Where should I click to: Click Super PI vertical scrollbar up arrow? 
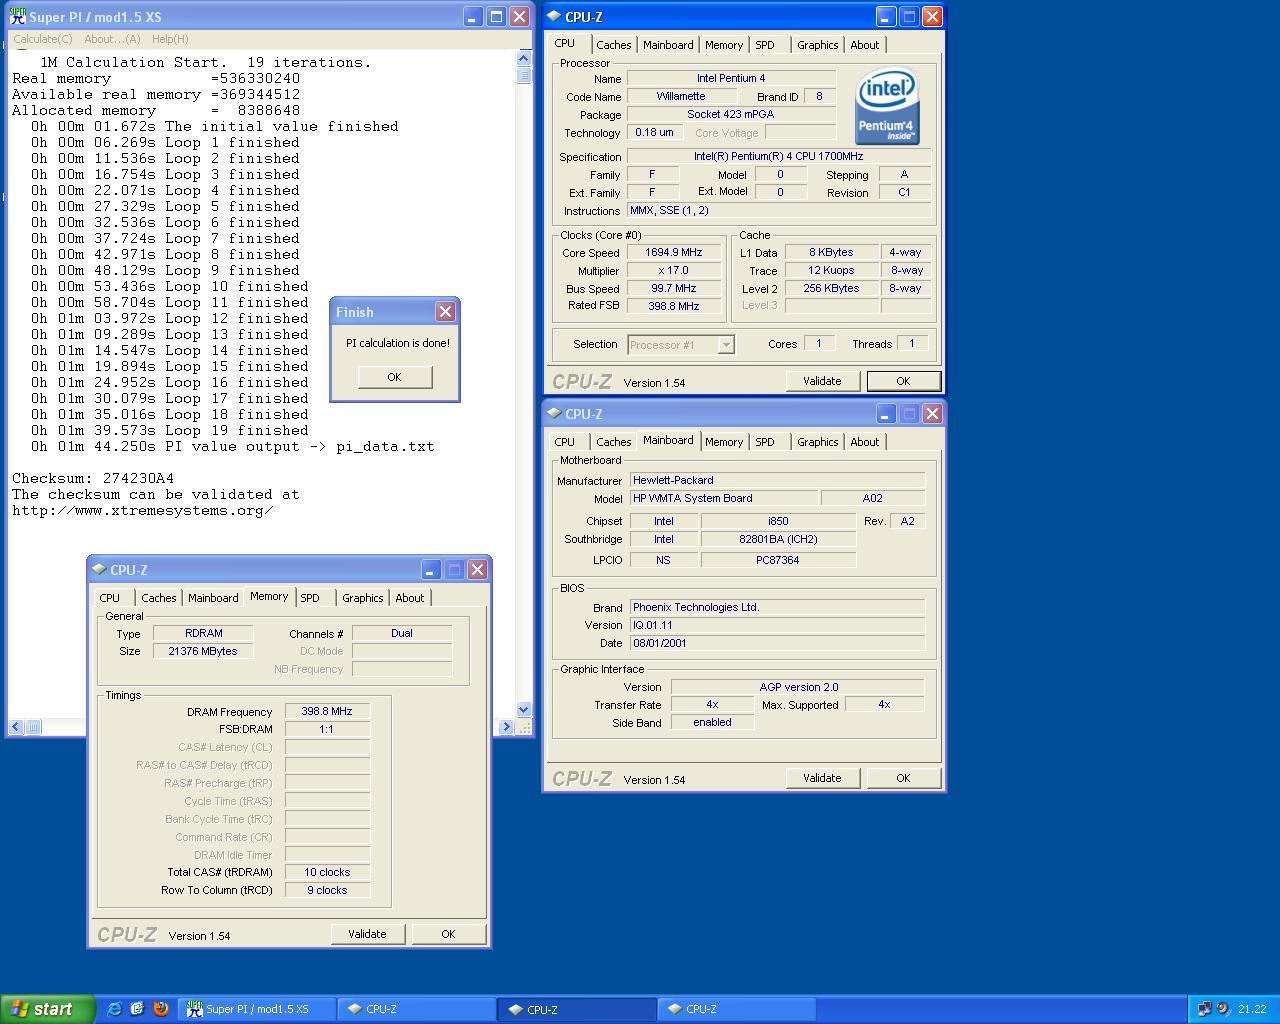click(x=524, y=58)
